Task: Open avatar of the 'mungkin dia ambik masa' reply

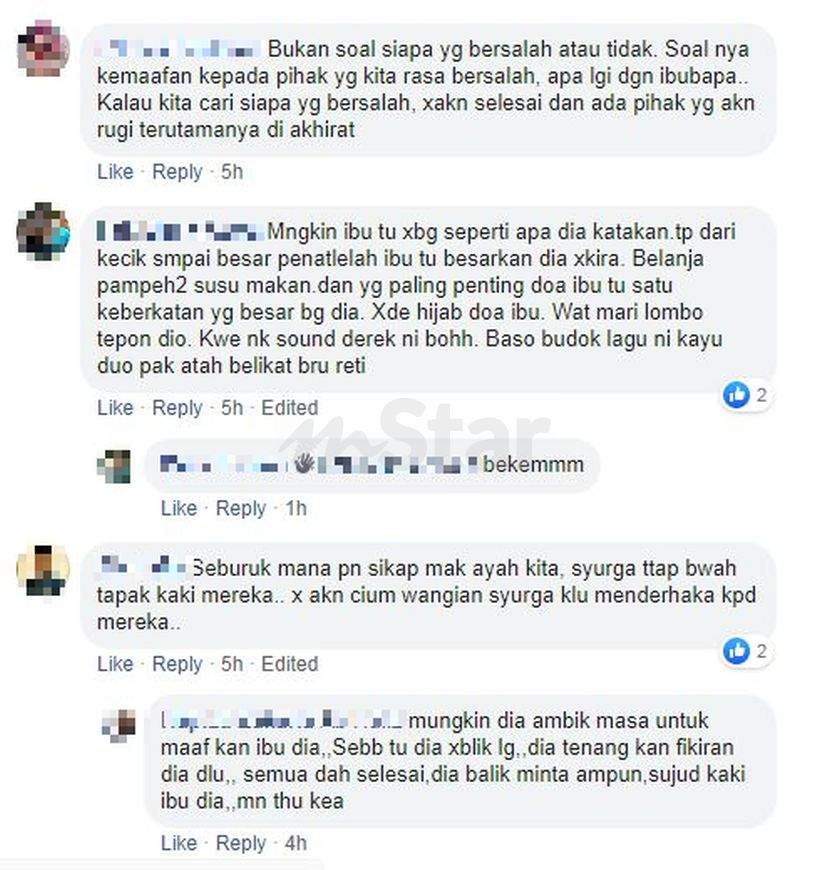Action: click(119, 726)
